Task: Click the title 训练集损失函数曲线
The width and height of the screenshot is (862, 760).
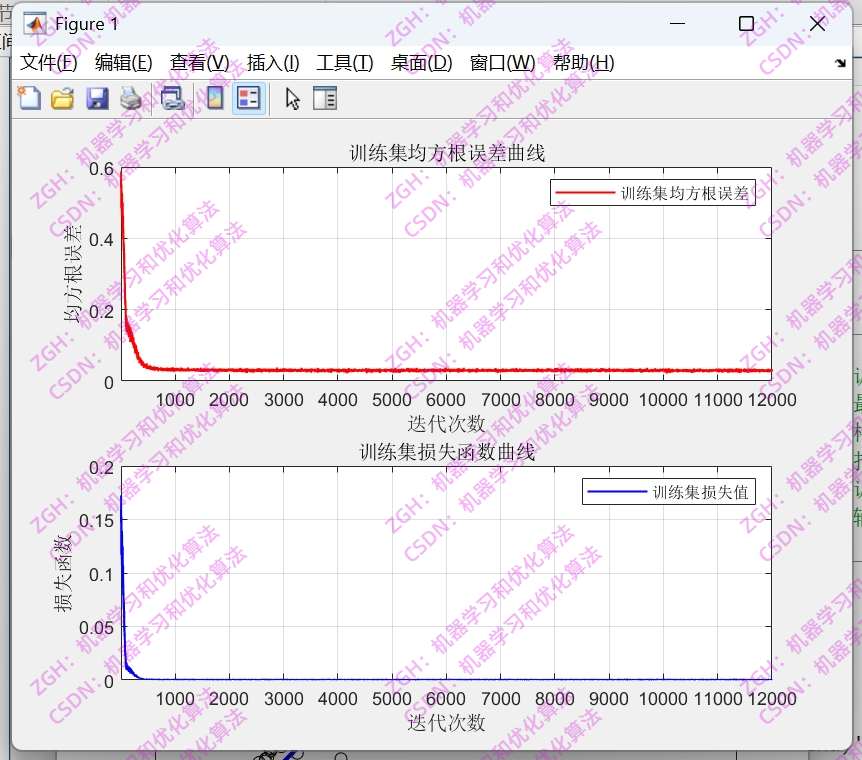Action: 446,452
